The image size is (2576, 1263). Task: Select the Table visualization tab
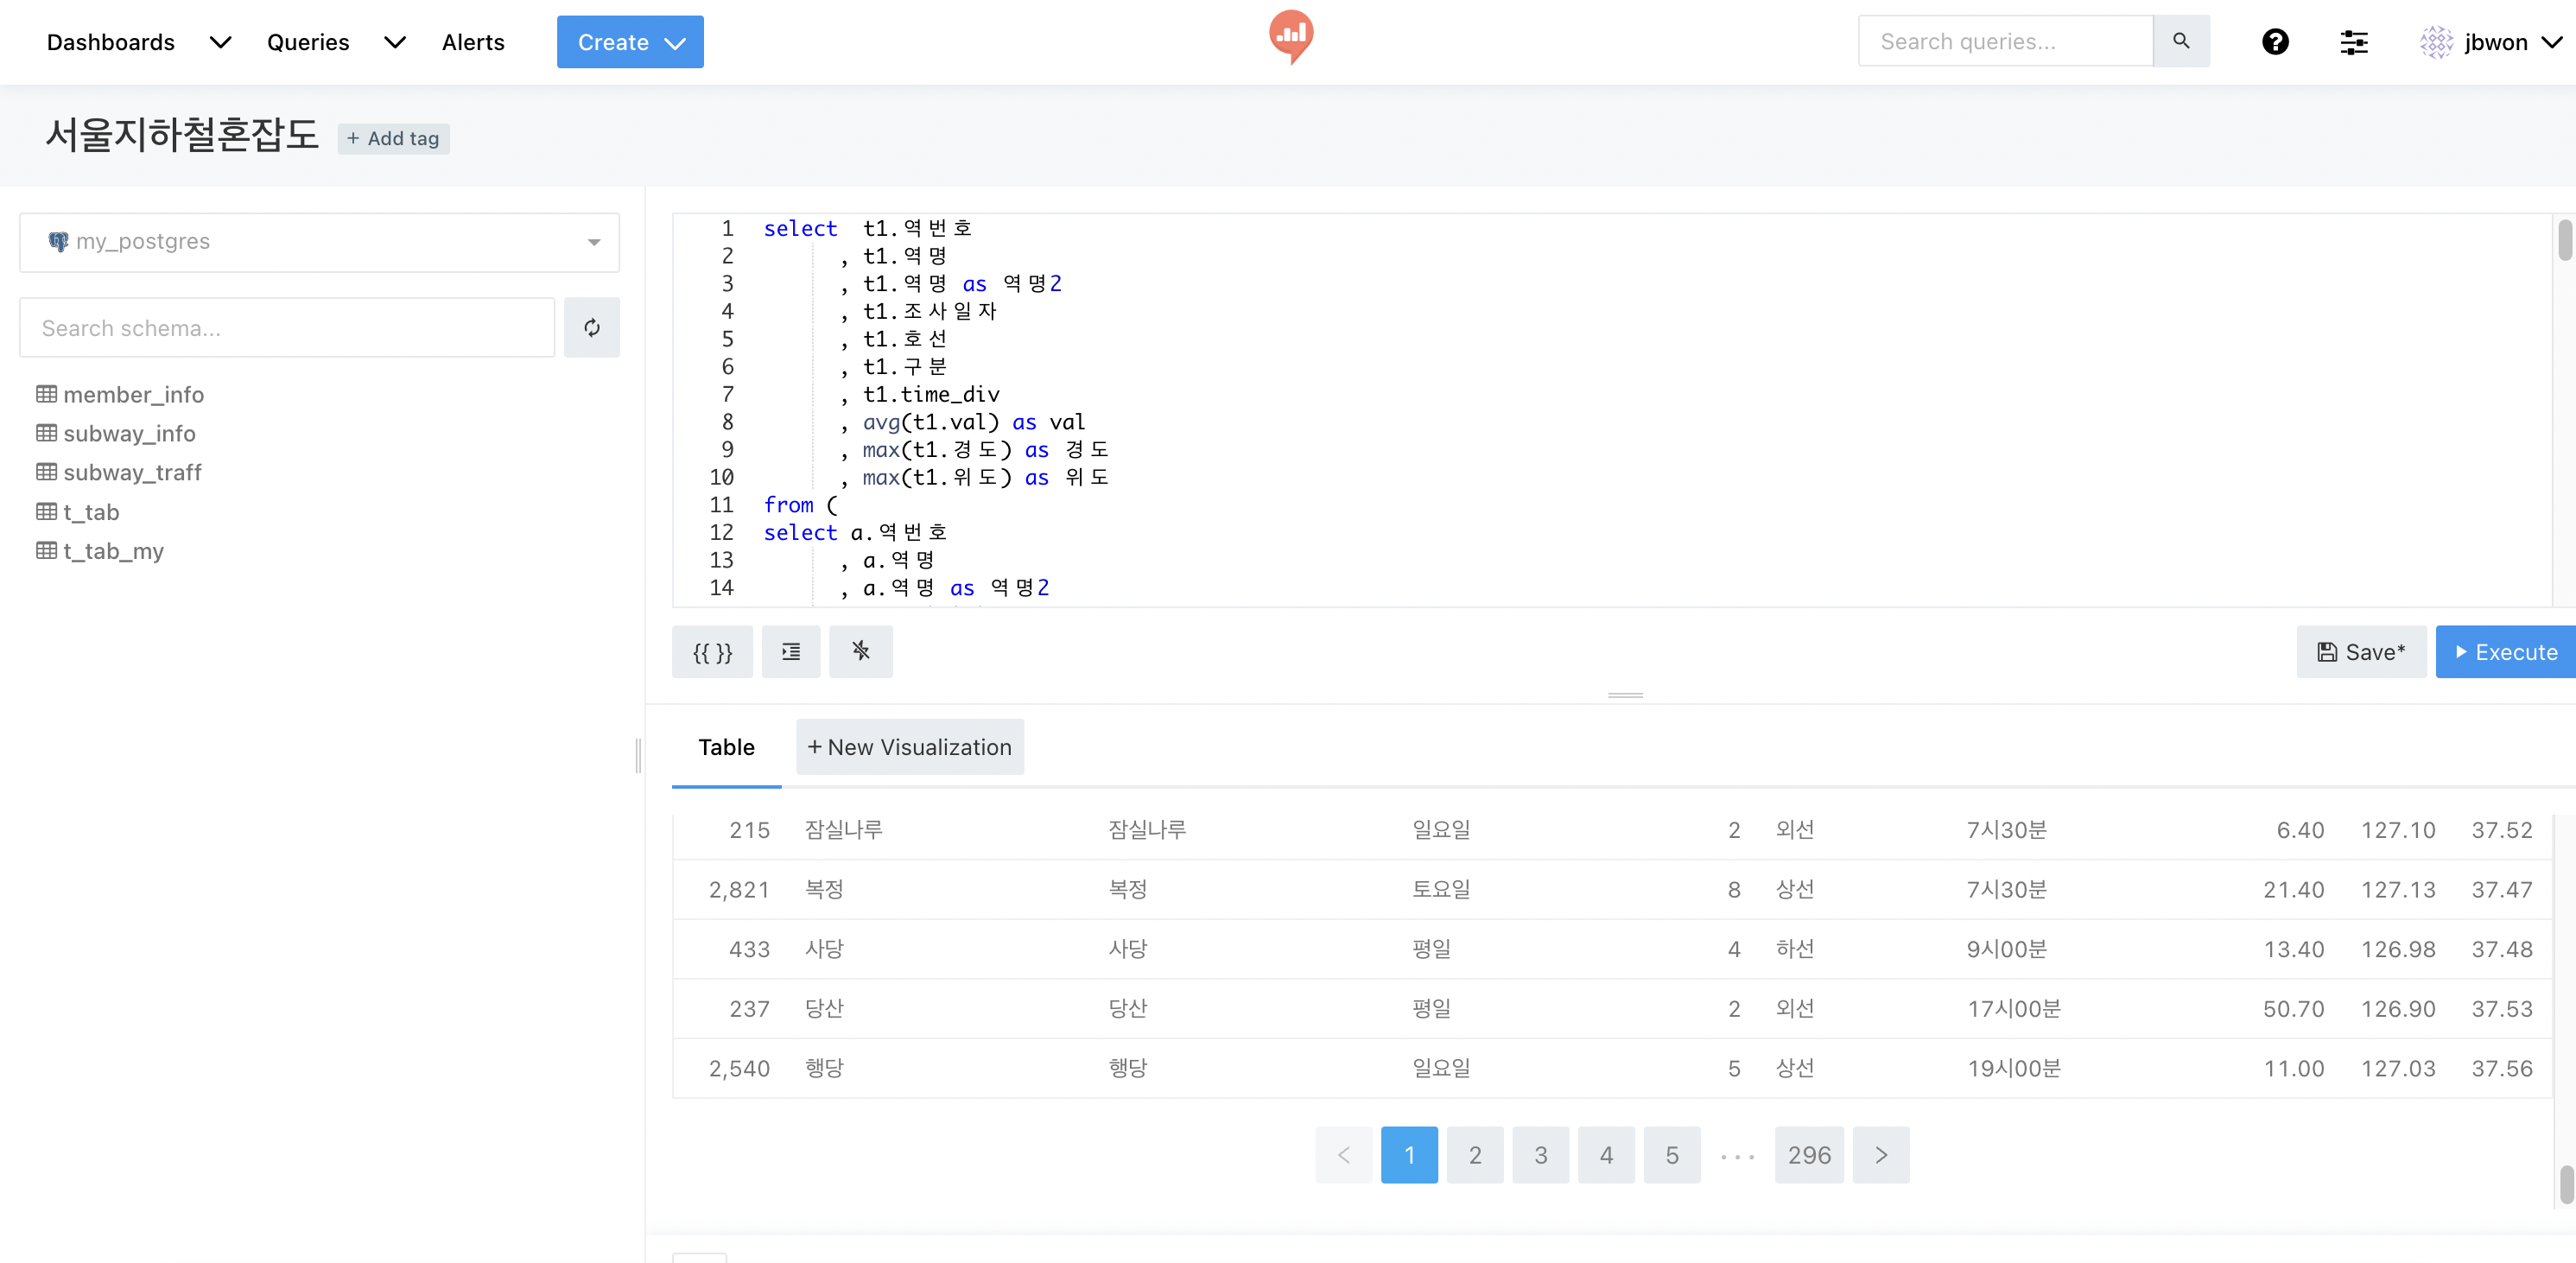pyautogui.click(x=726, y=747)
